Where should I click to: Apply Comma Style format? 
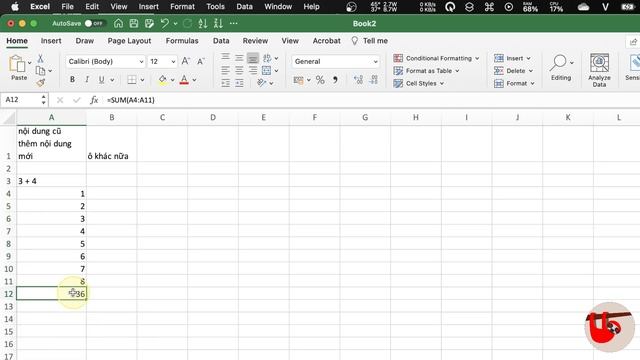click(x=335, y=80)
